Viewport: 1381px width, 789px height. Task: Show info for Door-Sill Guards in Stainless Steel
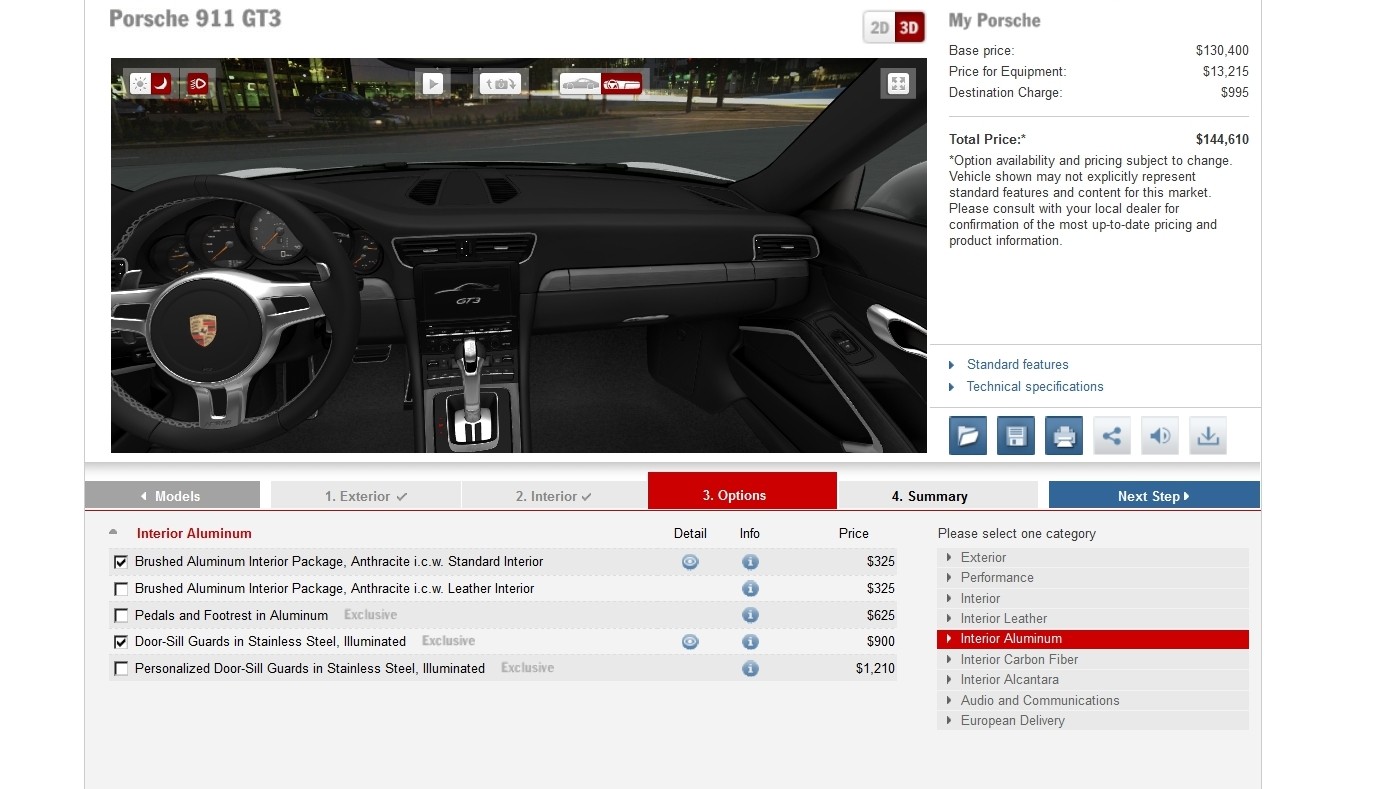750,642
